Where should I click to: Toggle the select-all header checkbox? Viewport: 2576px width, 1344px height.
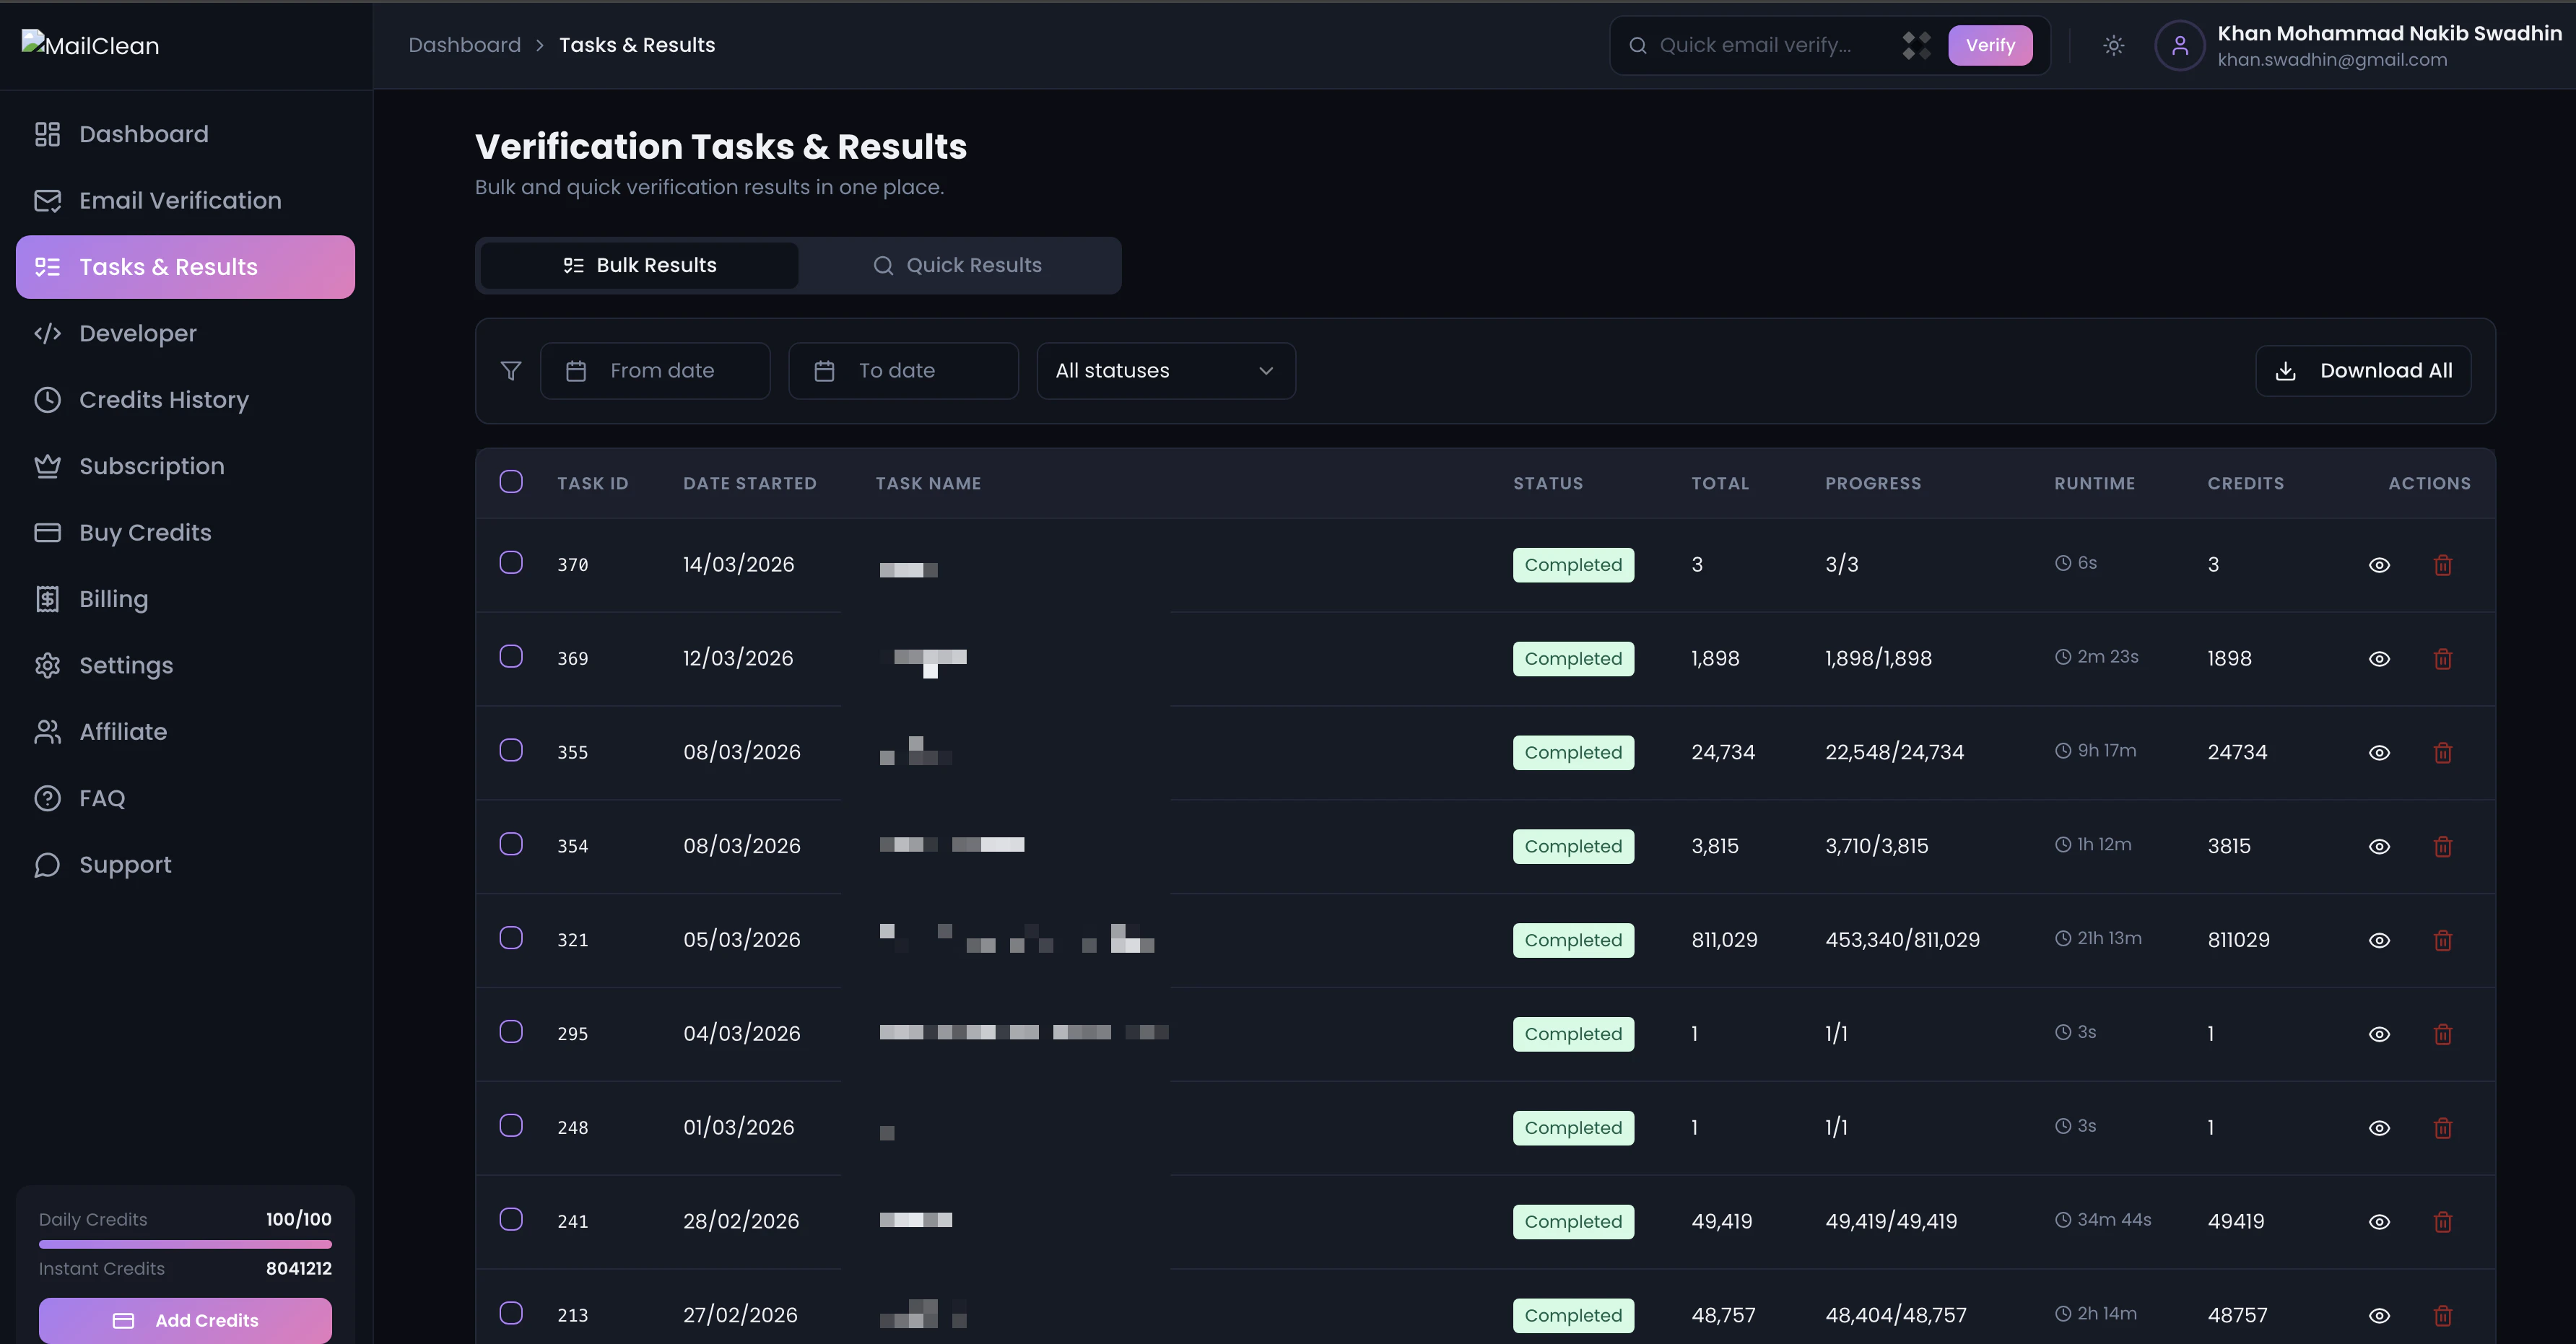tap(510, 482)
